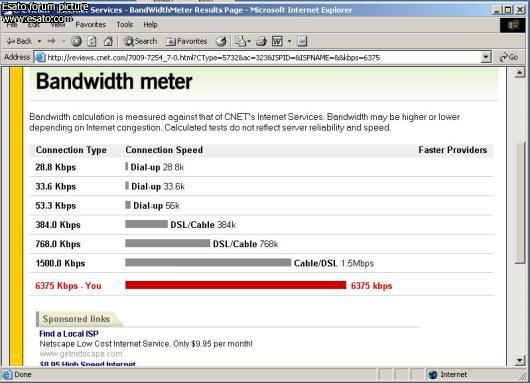Screen dimensions: 530x383
Task: Click the Internet zone globe icon
Action: click(433, 374)
